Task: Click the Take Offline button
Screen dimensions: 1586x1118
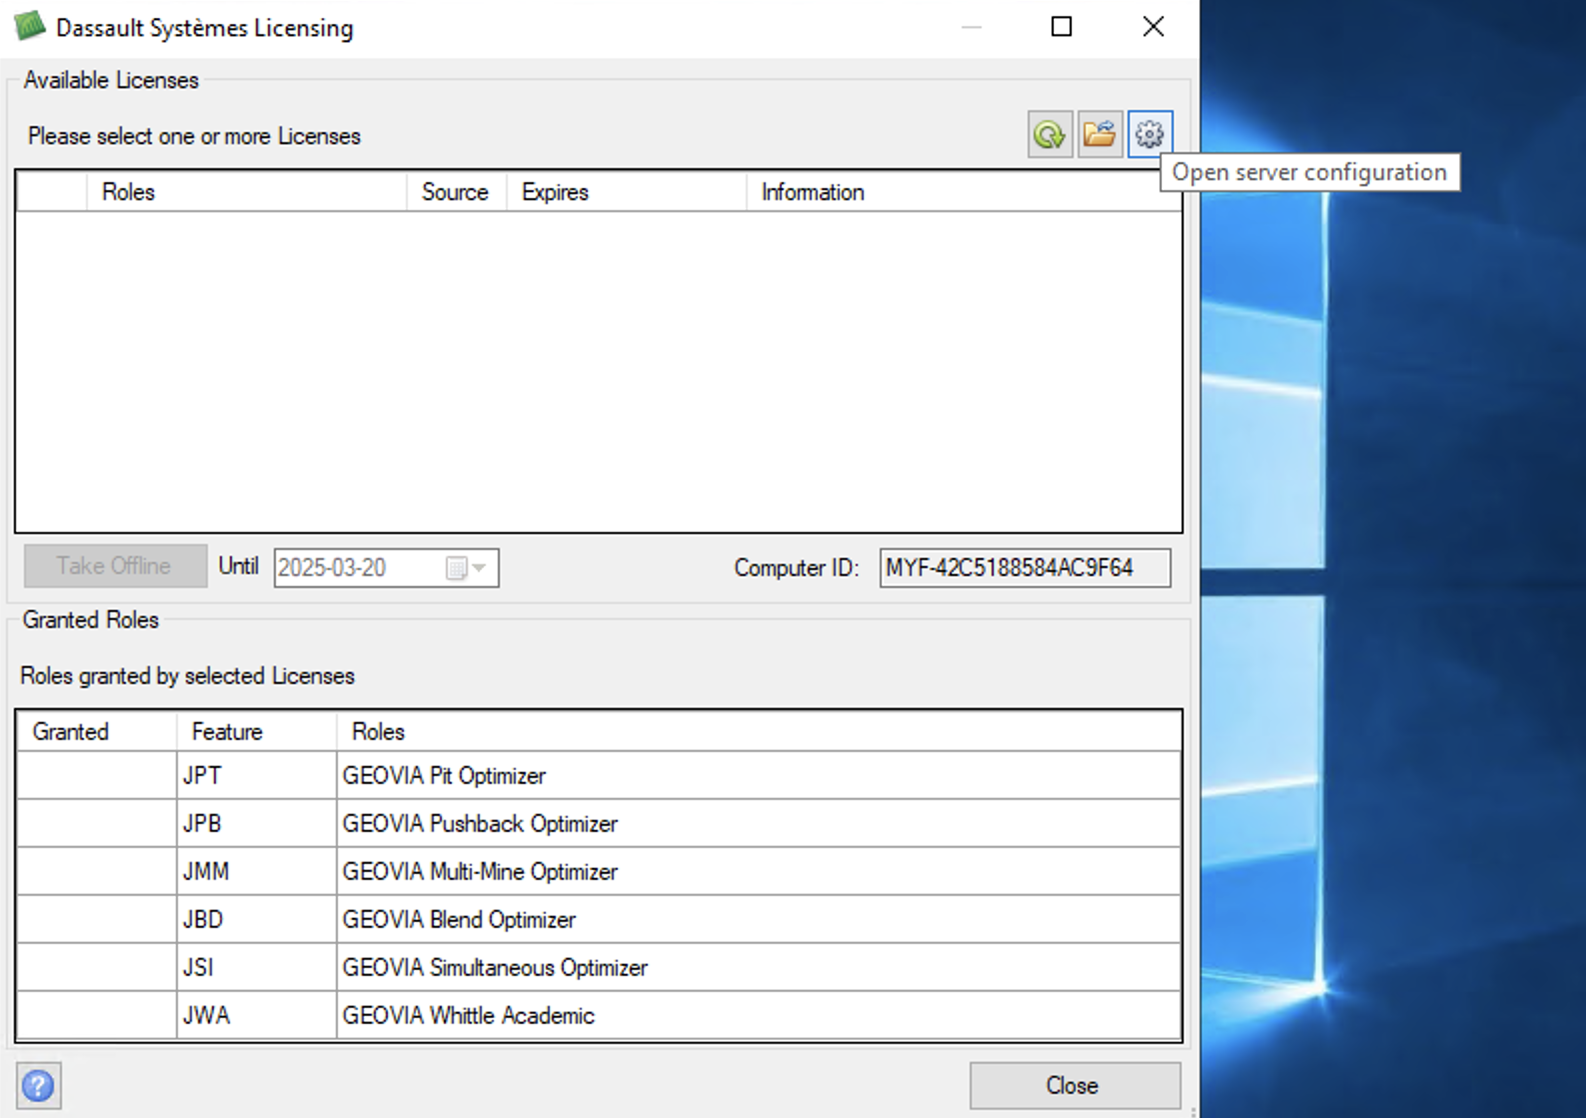Action: 115,566
